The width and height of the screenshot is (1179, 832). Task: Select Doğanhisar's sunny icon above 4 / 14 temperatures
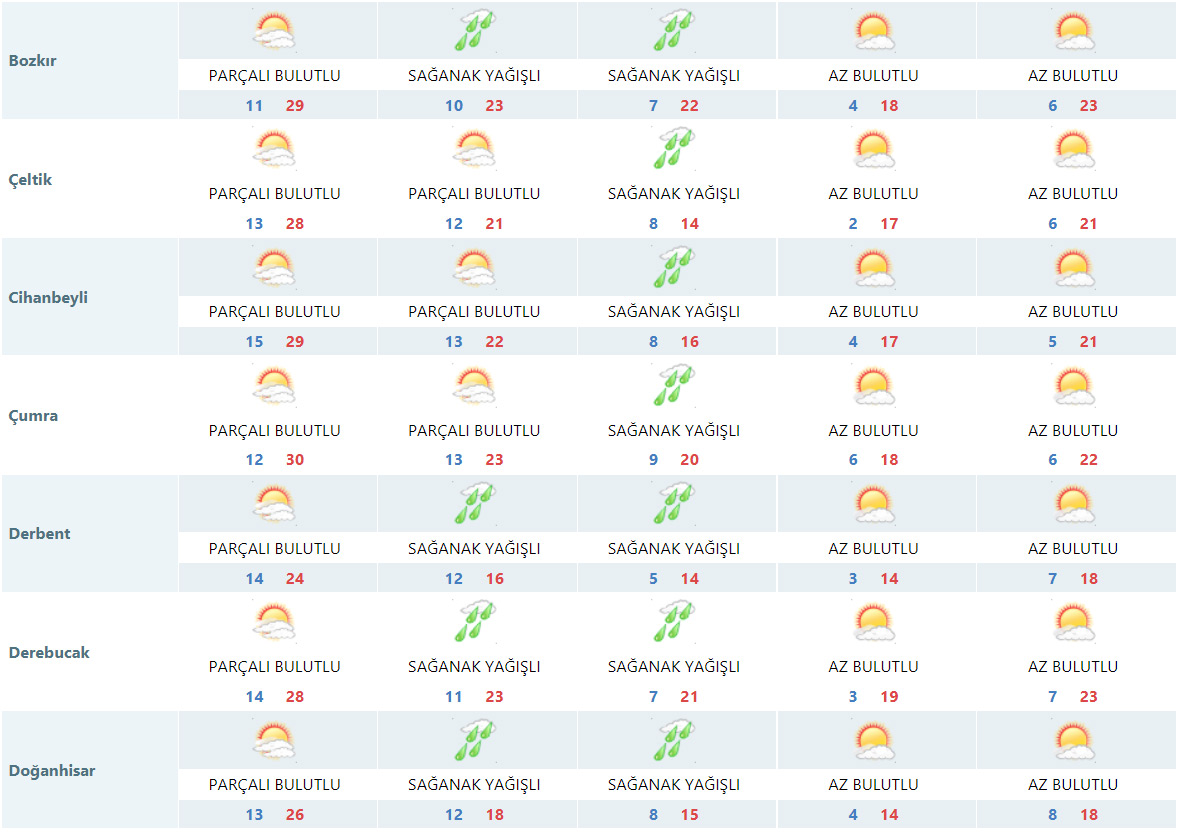(x=874, y=741)
